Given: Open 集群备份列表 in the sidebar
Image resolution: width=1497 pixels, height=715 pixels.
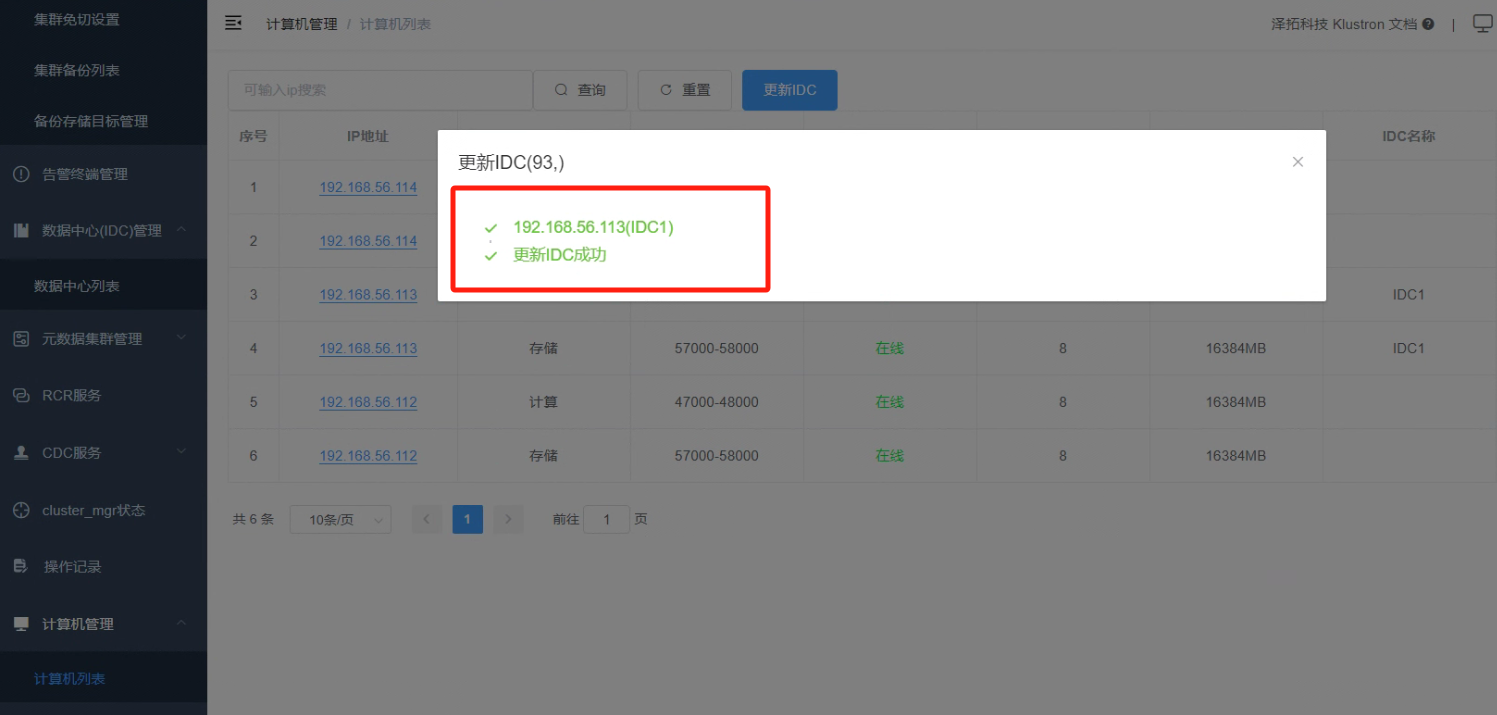Looking at the screenshot, I should [x=76, y=70].
